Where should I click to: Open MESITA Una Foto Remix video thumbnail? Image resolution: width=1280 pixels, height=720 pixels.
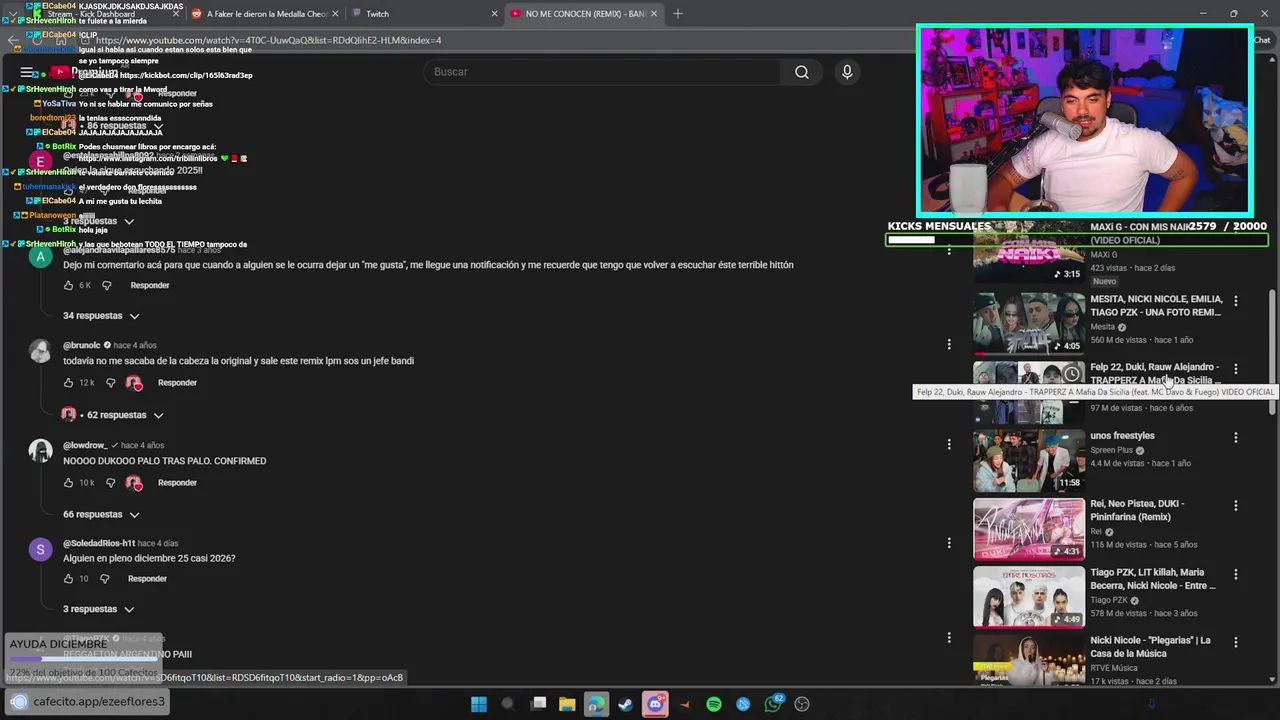tap(1029, 324)
